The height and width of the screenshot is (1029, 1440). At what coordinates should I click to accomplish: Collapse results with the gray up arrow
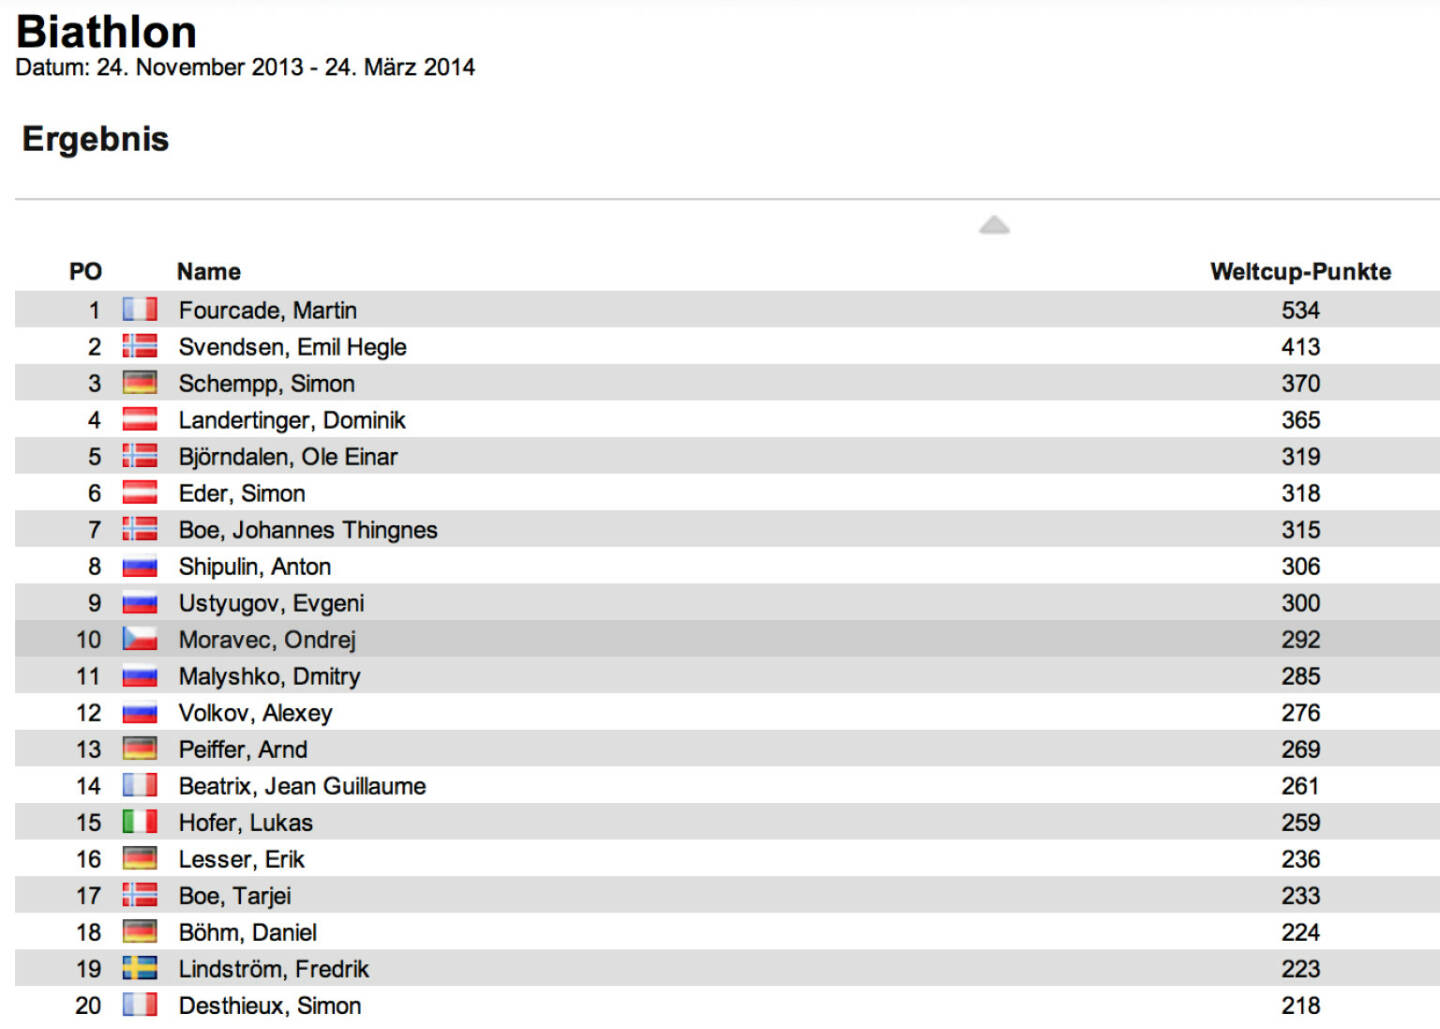point(994,225)
